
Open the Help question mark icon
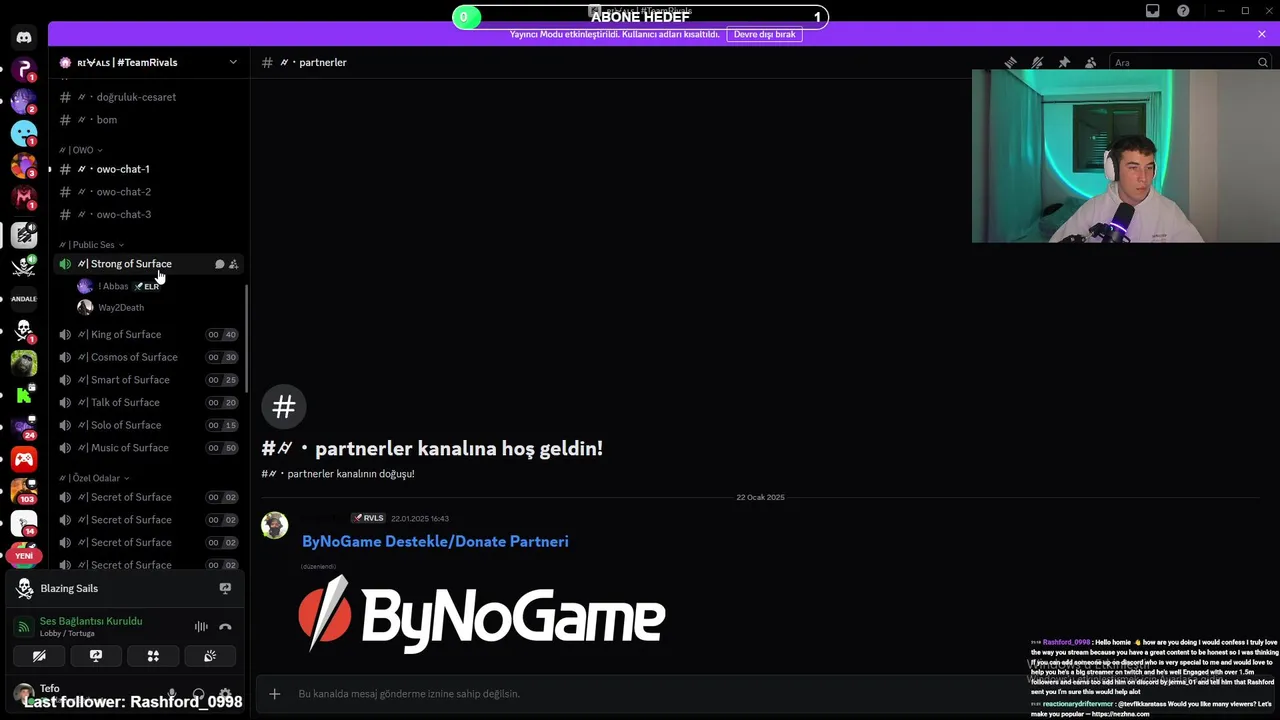pos(1183,11)
